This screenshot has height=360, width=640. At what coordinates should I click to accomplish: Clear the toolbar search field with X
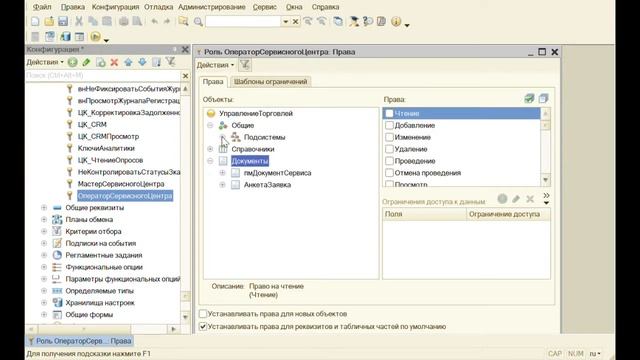click(296, 21)
